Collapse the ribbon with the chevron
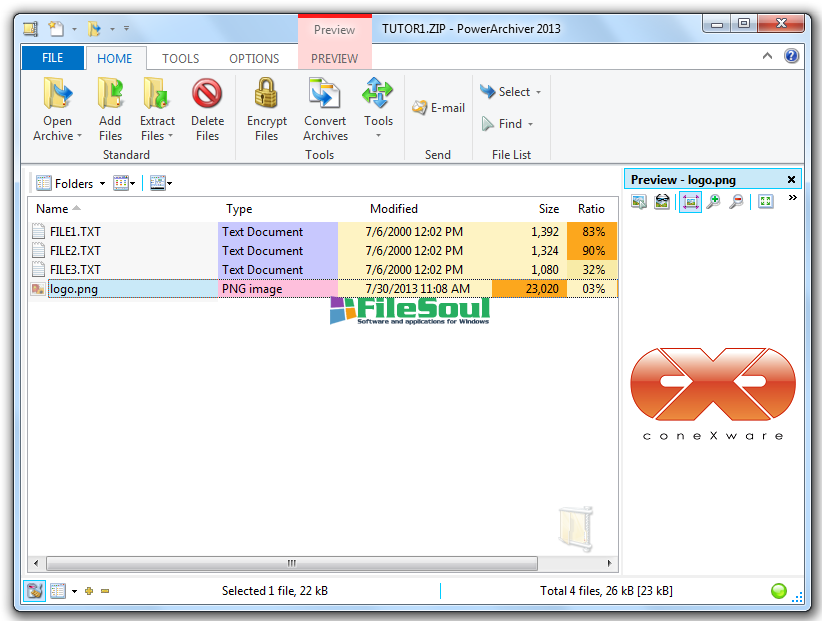 (767, 56)
